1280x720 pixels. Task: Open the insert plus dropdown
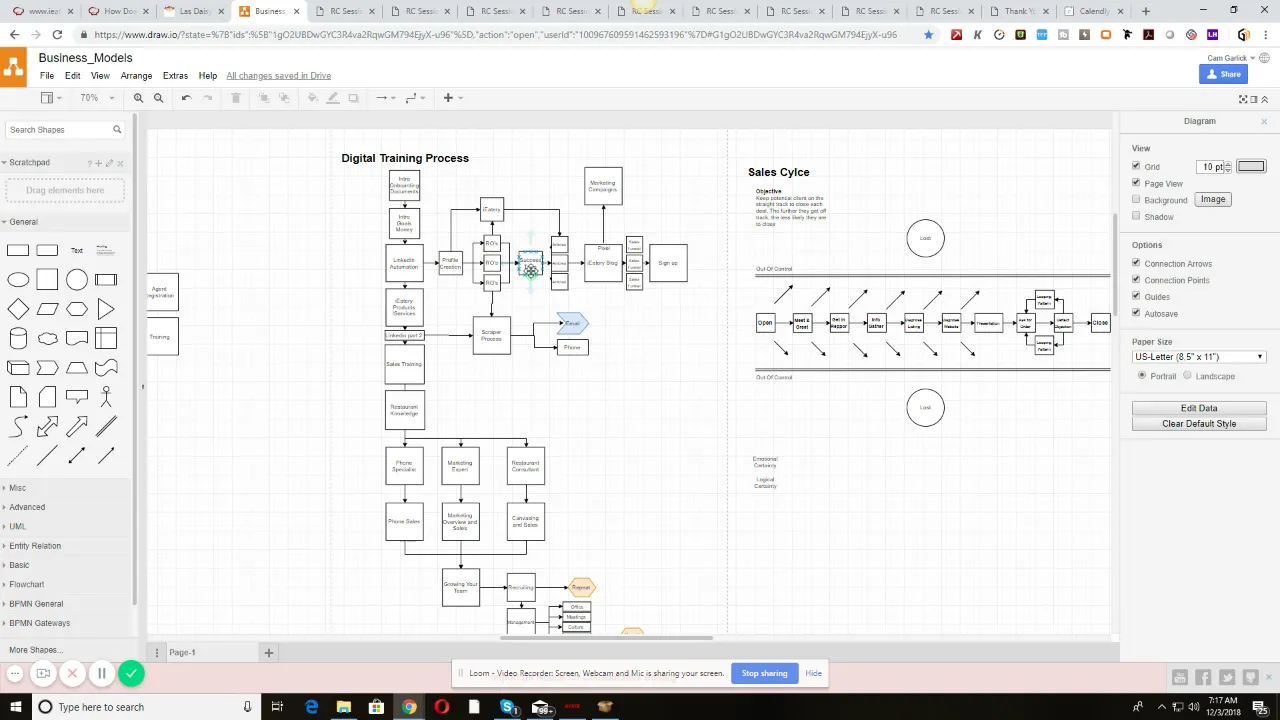(x=451, y=98)
